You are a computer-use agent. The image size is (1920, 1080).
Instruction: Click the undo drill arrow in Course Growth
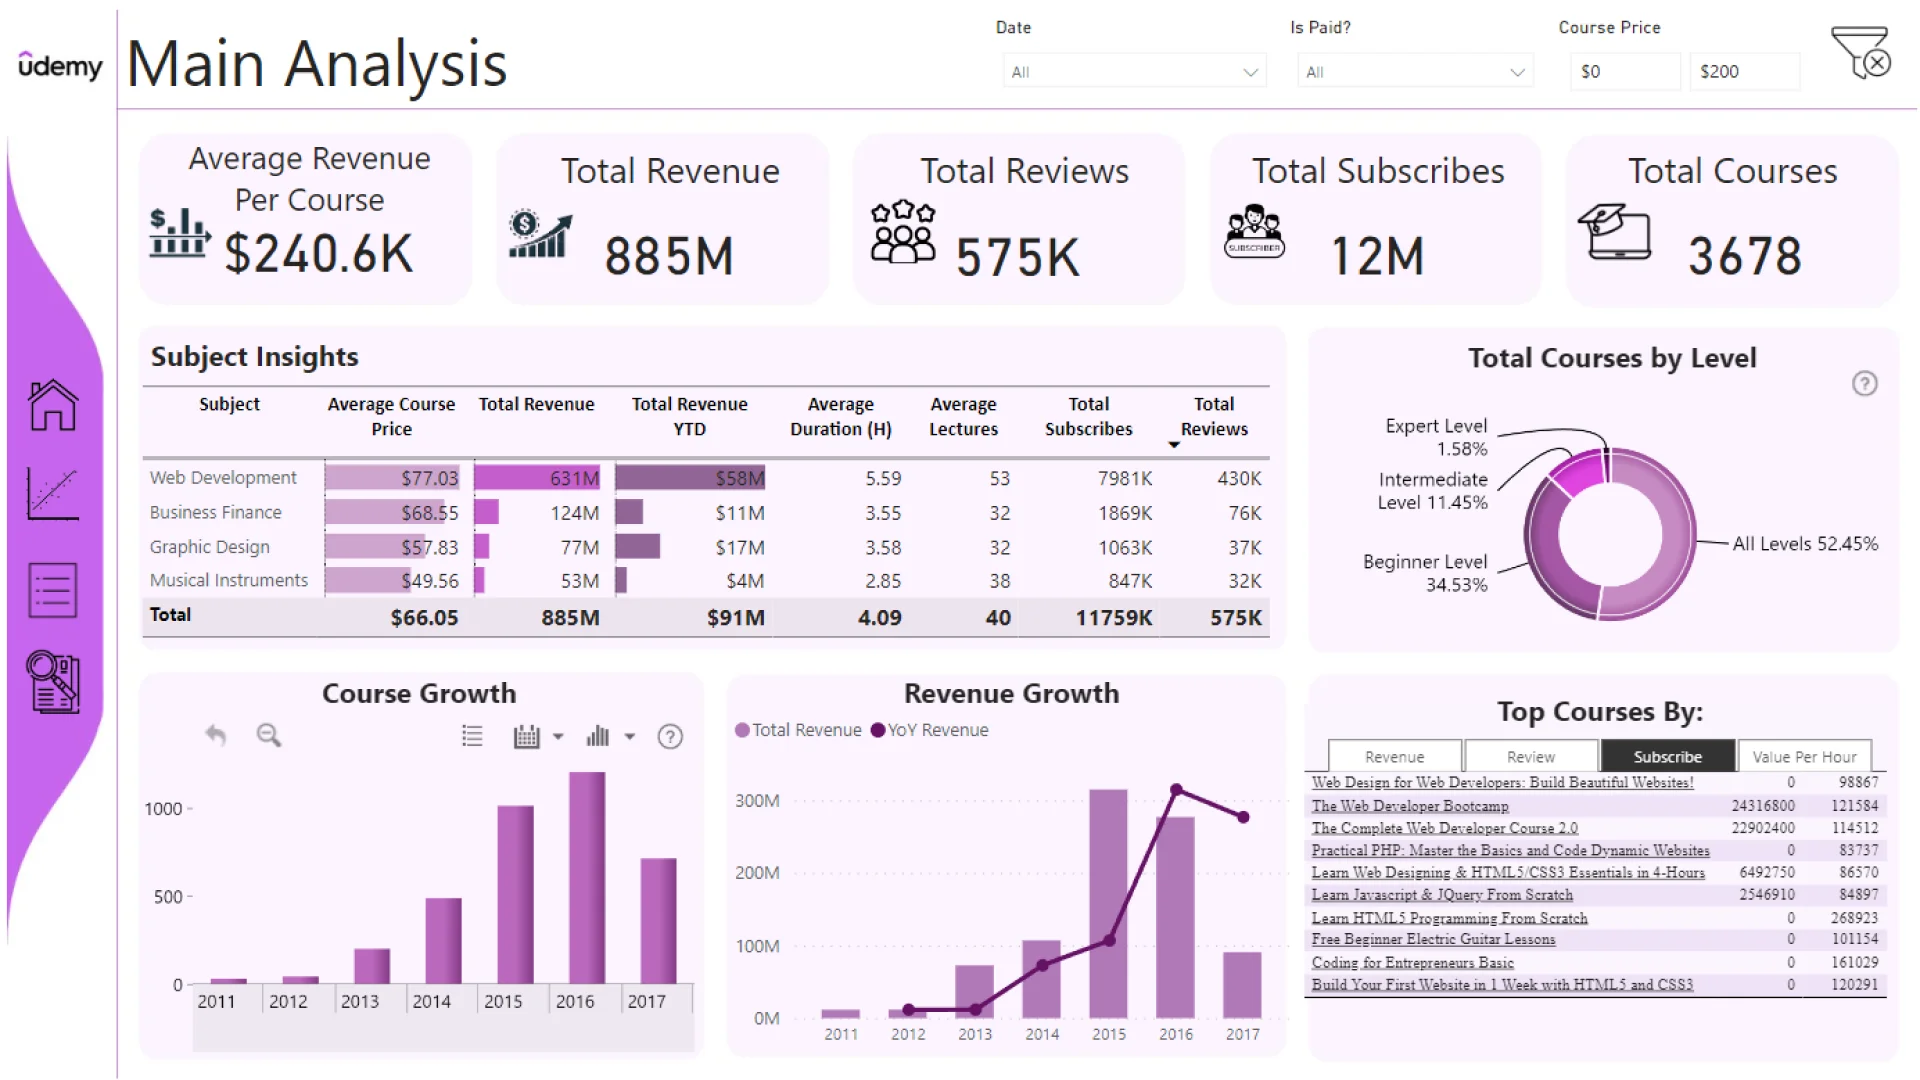pos(216,736)
